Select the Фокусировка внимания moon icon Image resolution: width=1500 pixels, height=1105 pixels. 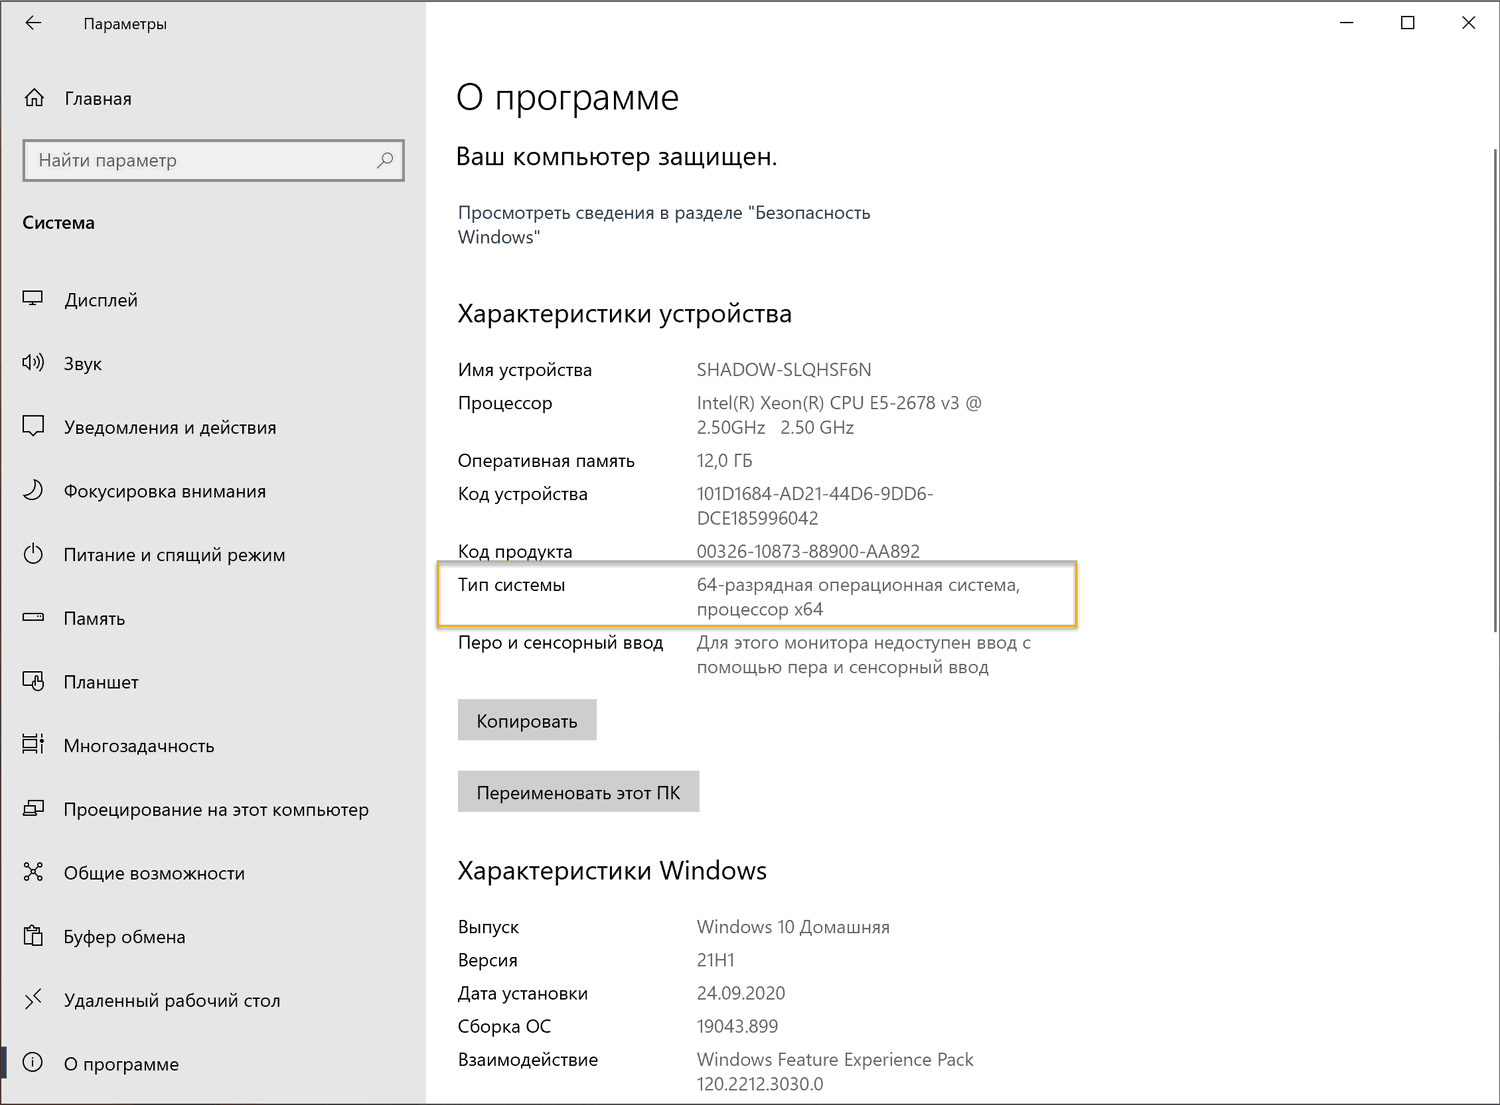pyautogui.click(x=33, y=490)
